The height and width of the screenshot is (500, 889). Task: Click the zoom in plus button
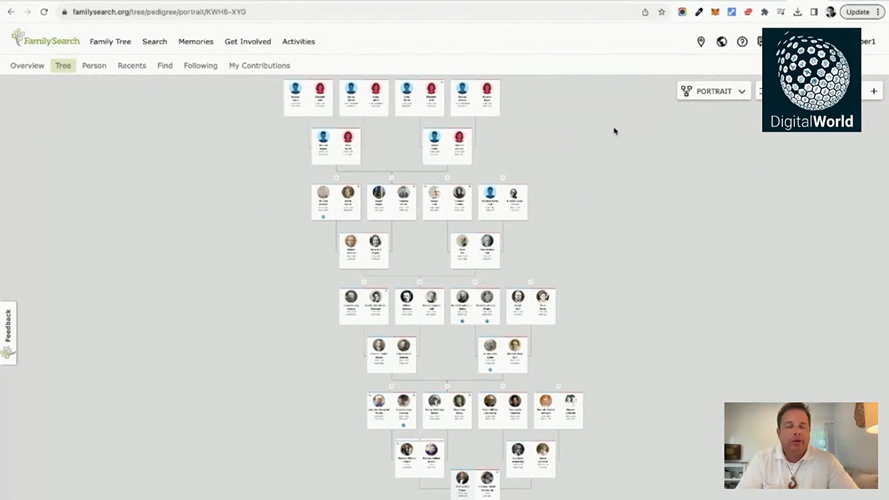[874, 91]
